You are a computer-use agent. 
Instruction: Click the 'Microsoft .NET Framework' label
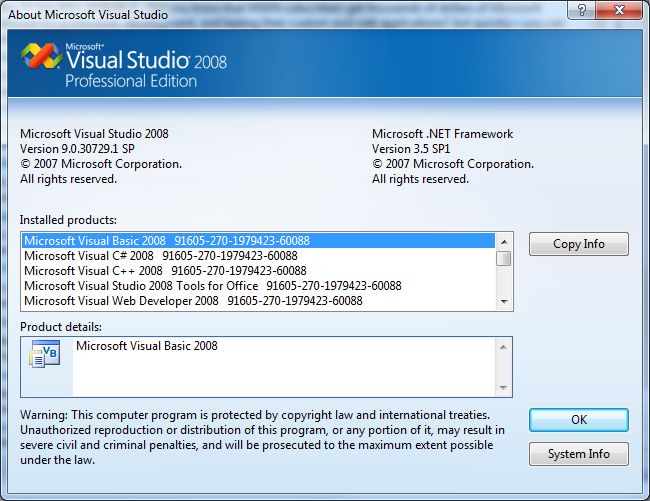442,134
